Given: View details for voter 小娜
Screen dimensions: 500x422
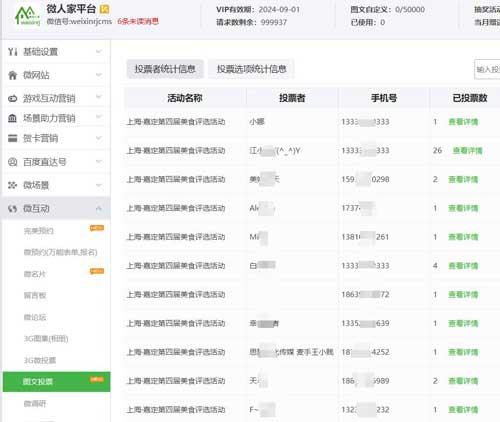Looking at the screenshot, I should point(463,122).
